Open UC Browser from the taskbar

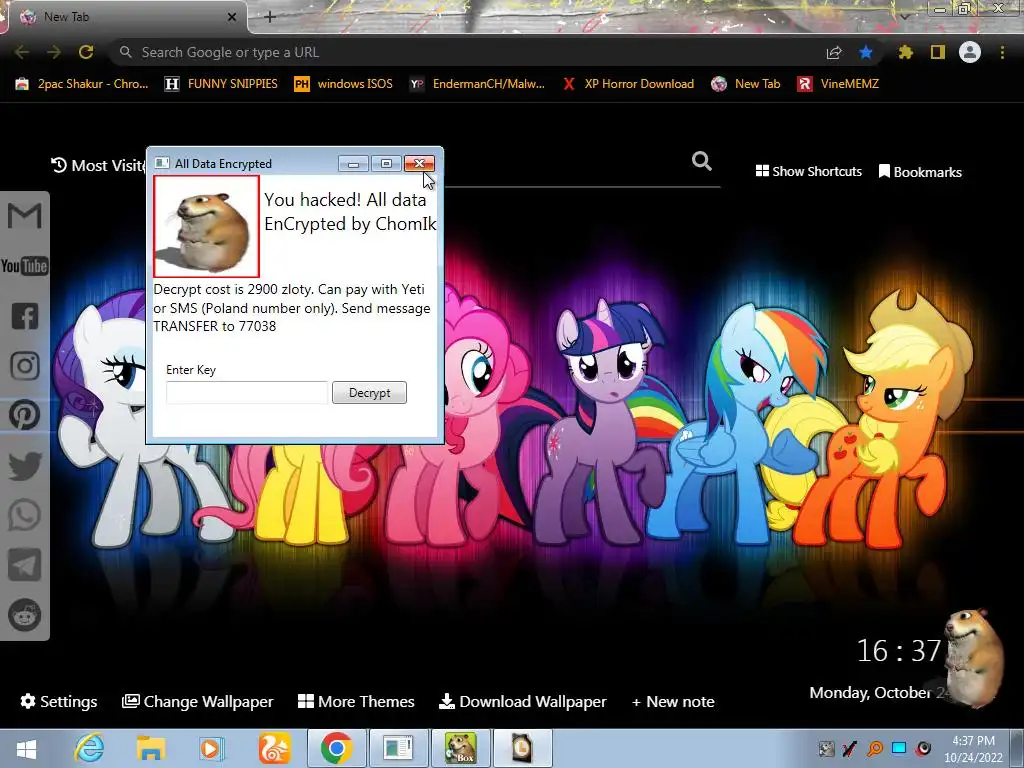[x=274, y=748]
